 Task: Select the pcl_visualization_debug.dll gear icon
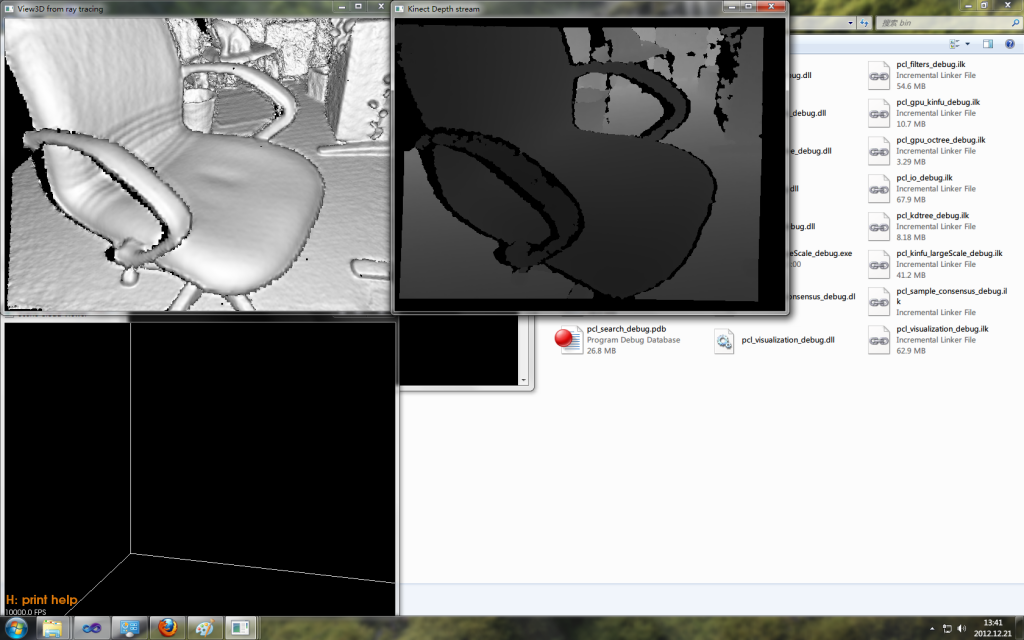pos(724,340)
